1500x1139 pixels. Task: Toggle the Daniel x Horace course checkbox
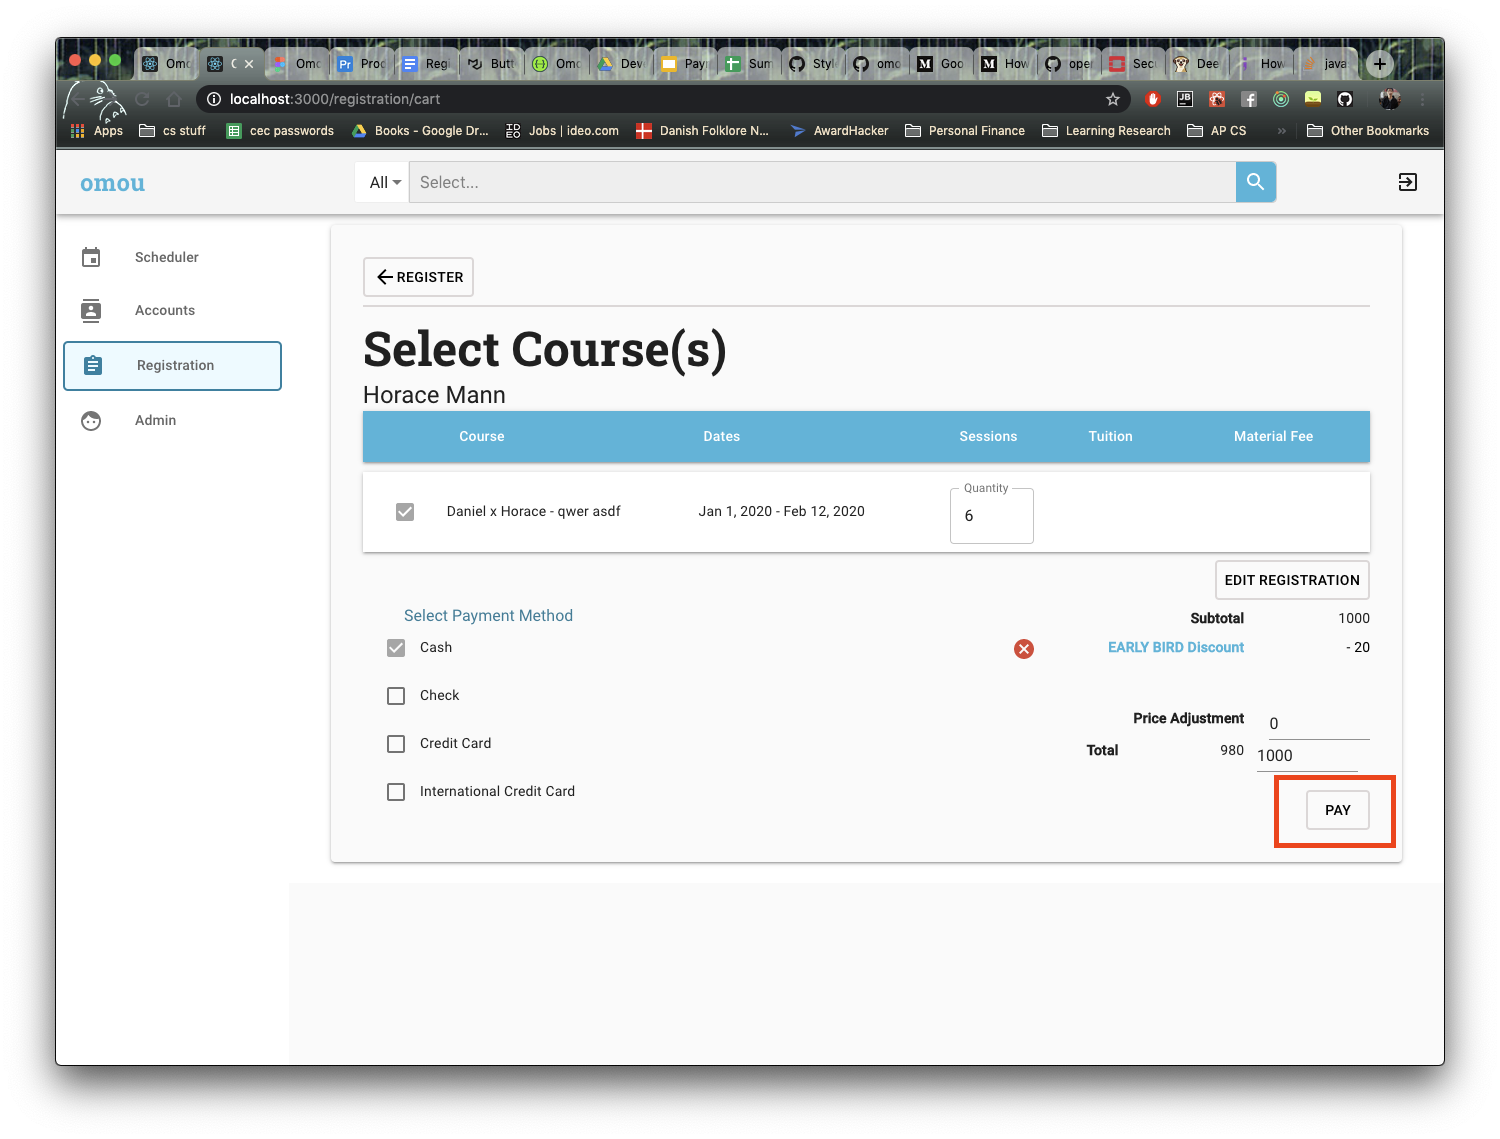click(x=405, y=512)
